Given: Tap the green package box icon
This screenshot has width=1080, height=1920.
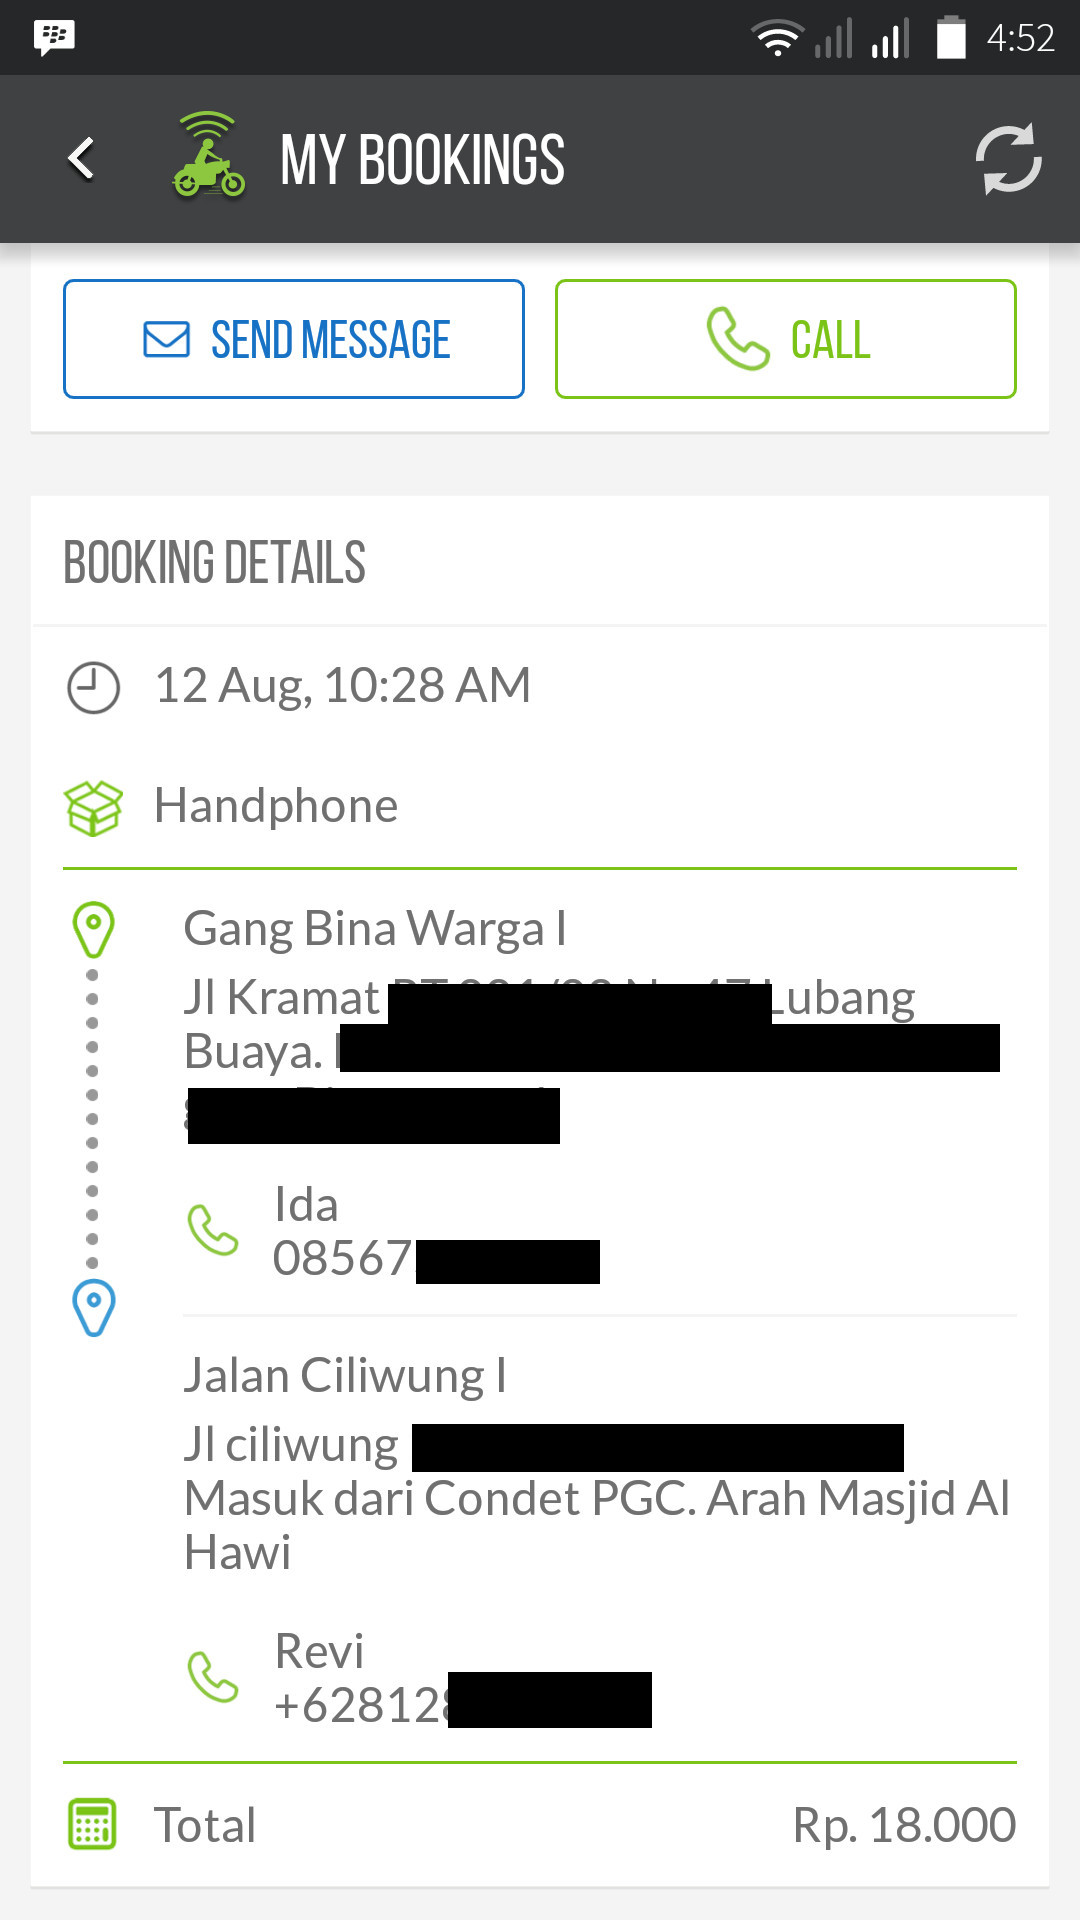Looking at the screenshot, I should click(x=93, y=807).
